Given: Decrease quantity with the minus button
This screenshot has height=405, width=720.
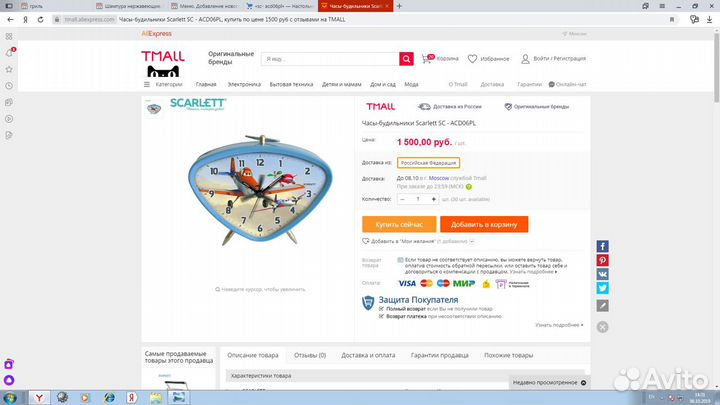Looking at the screenshot, I should click(403, 199).
